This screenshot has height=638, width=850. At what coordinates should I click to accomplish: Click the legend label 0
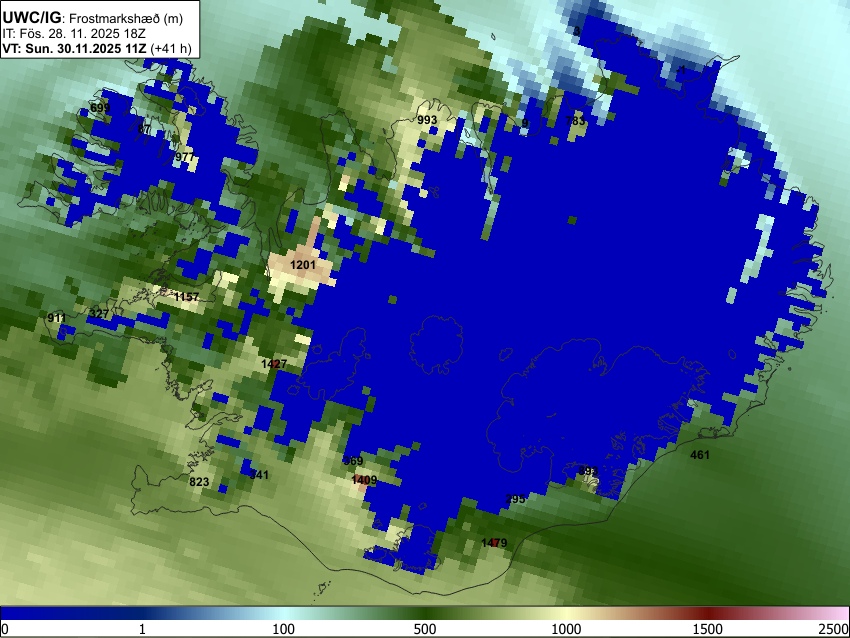click(5, 629)
